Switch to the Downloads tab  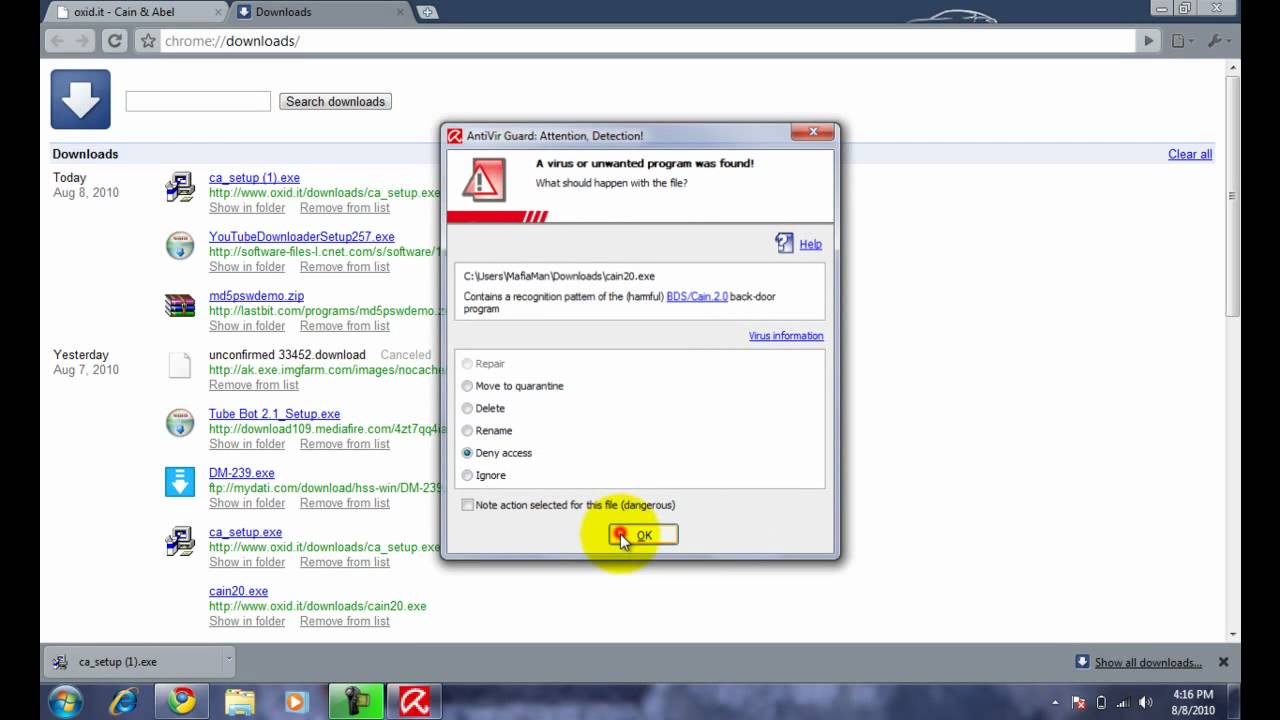[x=323, y=12]
